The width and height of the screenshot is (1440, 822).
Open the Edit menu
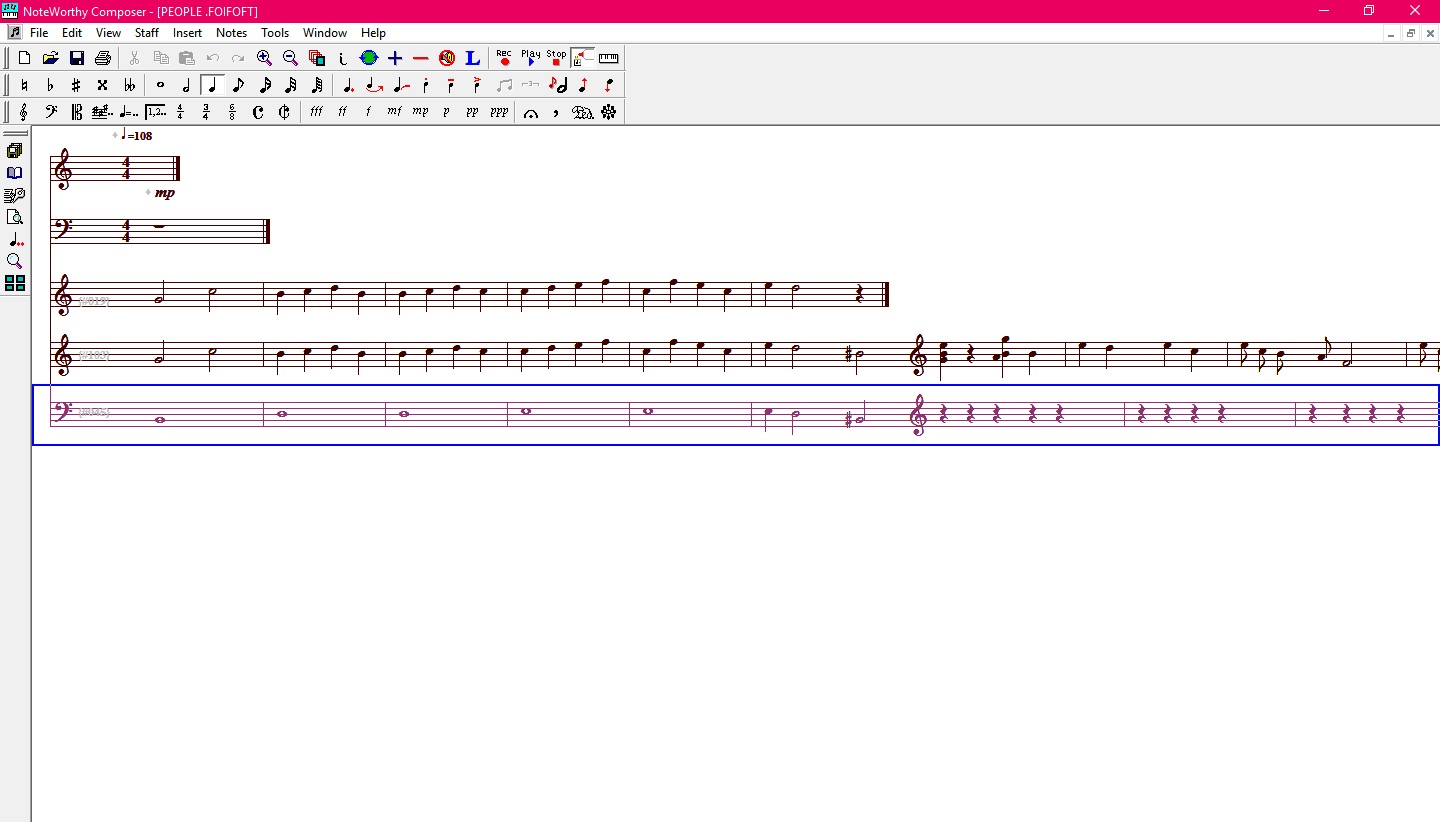coord(72,33)
